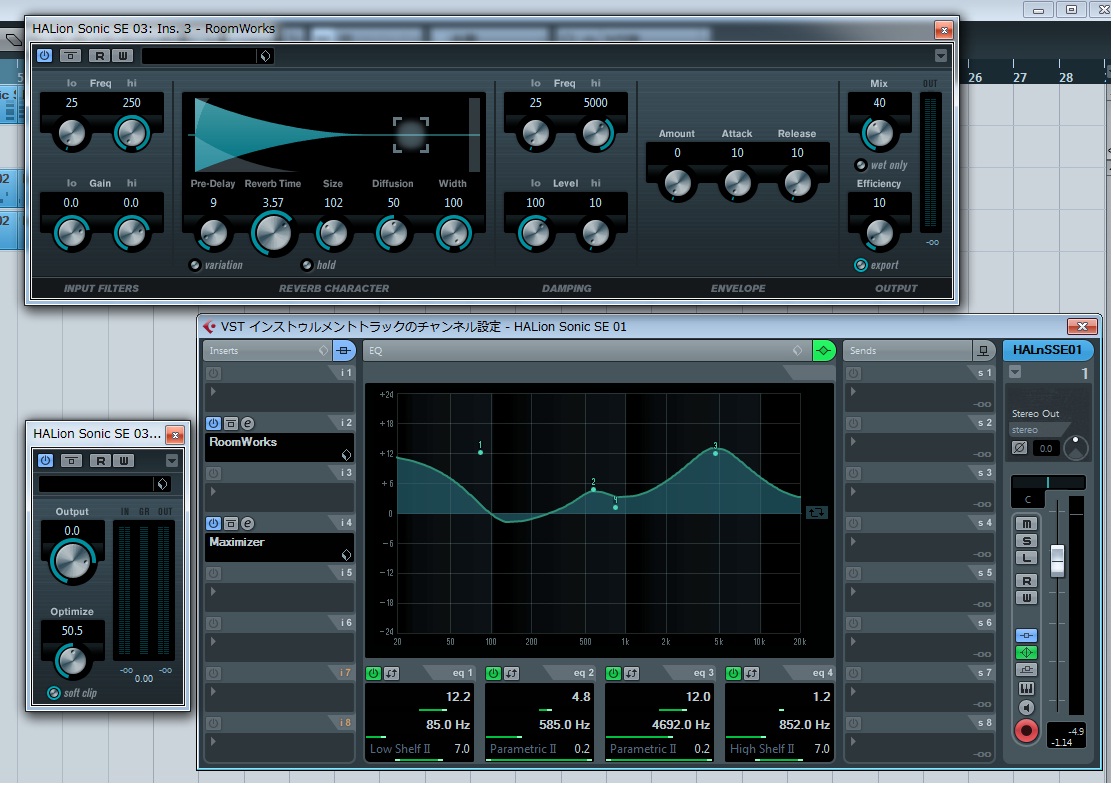Select the Maximizer insert slot
This screenshot has height=786, width=1113.
click(280, 547)
